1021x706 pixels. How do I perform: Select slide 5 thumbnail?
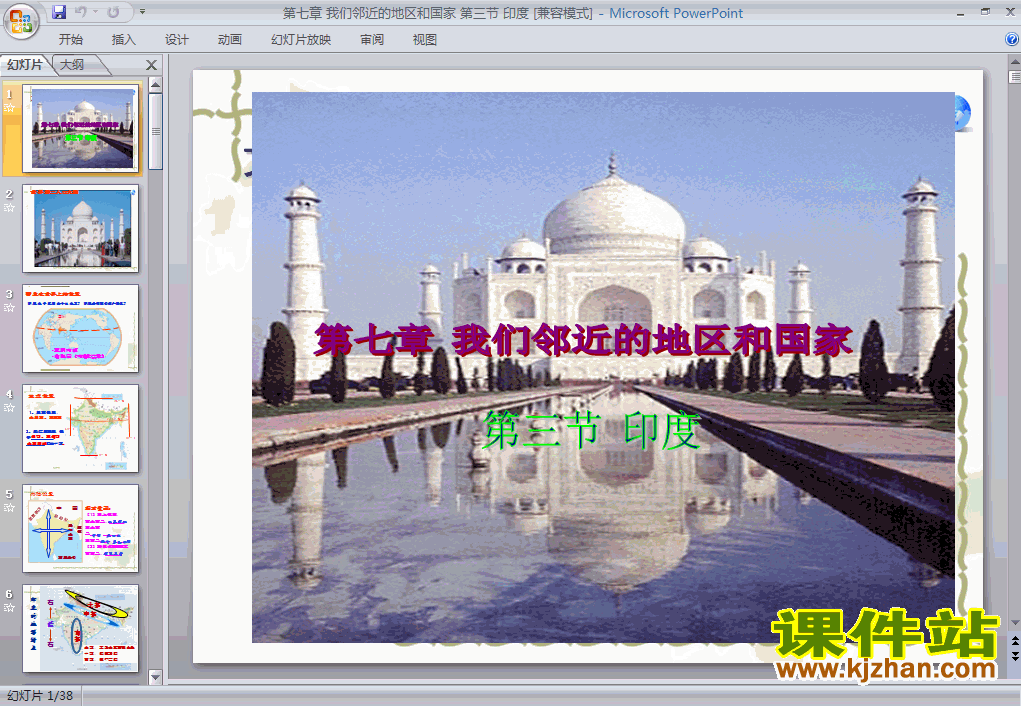click(81, 528)
